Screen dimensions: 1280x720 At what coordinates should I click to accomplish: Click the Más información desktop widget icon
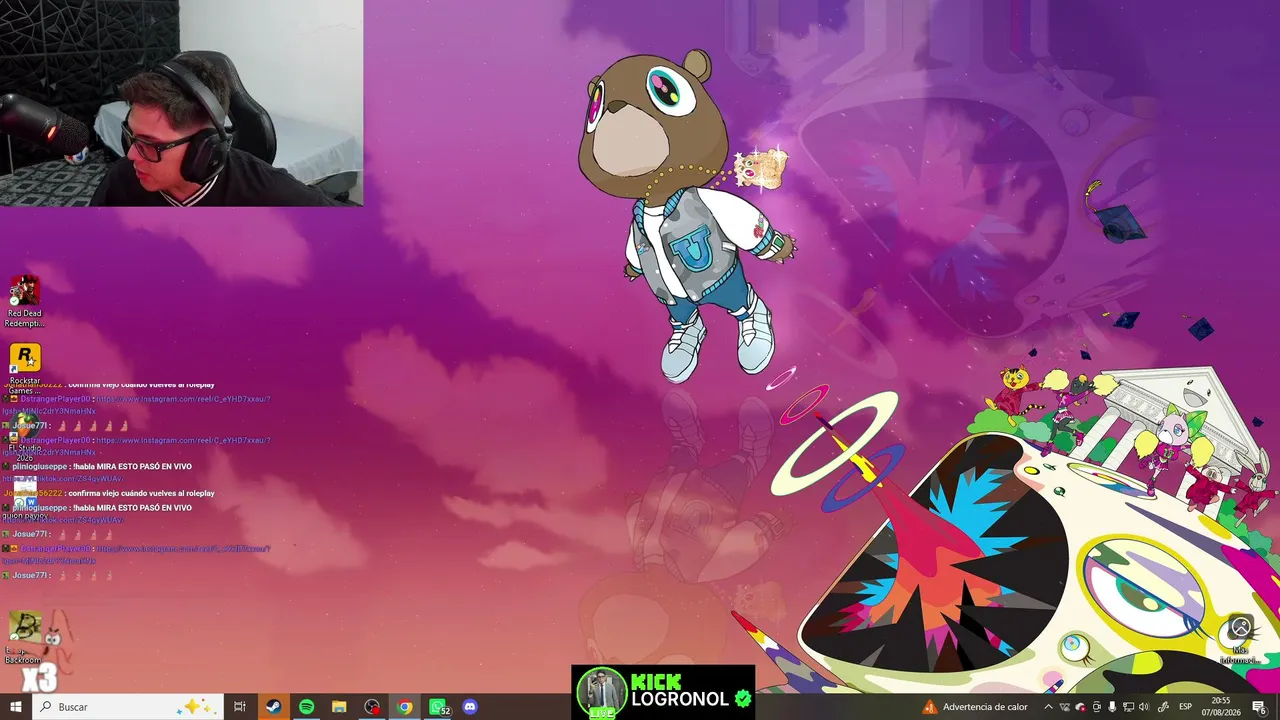click(1240, 639)
